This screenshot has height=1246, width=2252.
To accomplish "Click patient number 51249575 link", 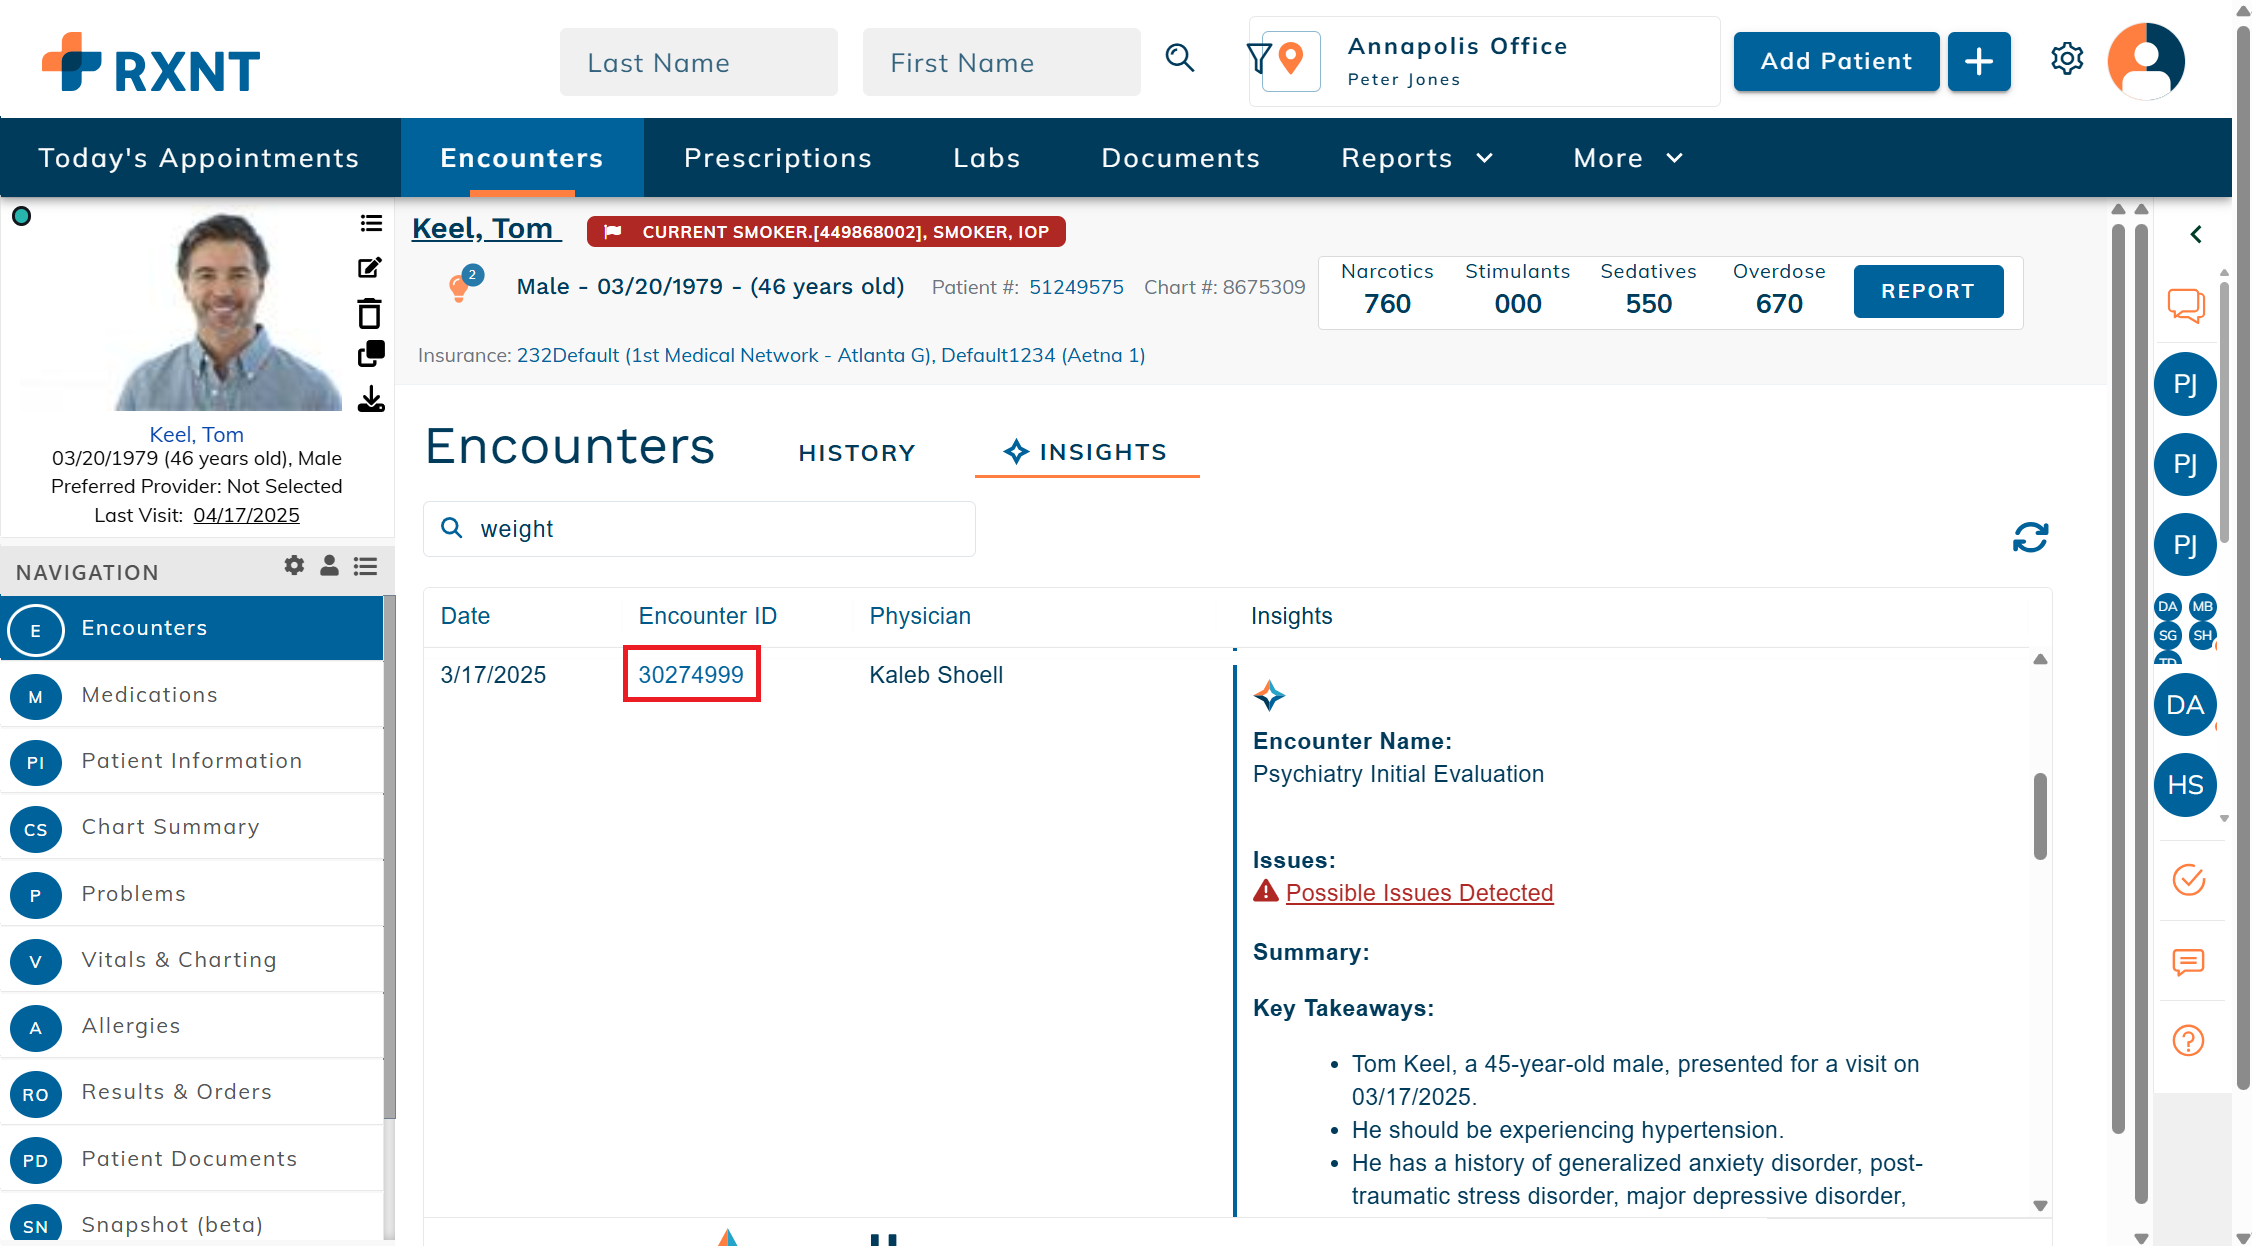I will point(1076,287).
